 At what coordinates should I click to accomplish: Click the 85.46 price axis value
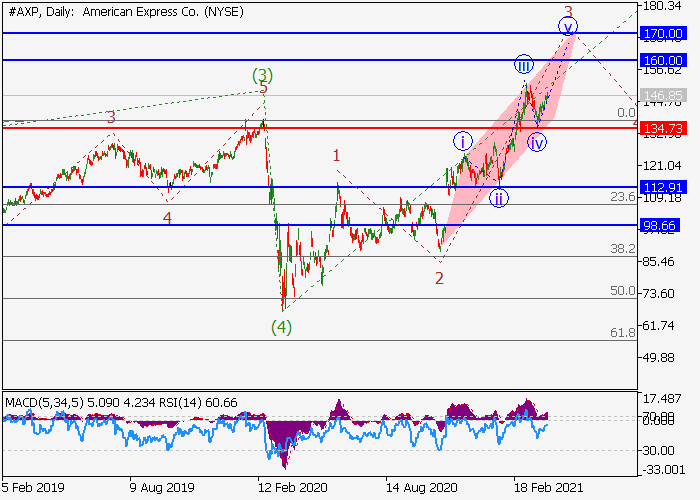pos(658,262)
